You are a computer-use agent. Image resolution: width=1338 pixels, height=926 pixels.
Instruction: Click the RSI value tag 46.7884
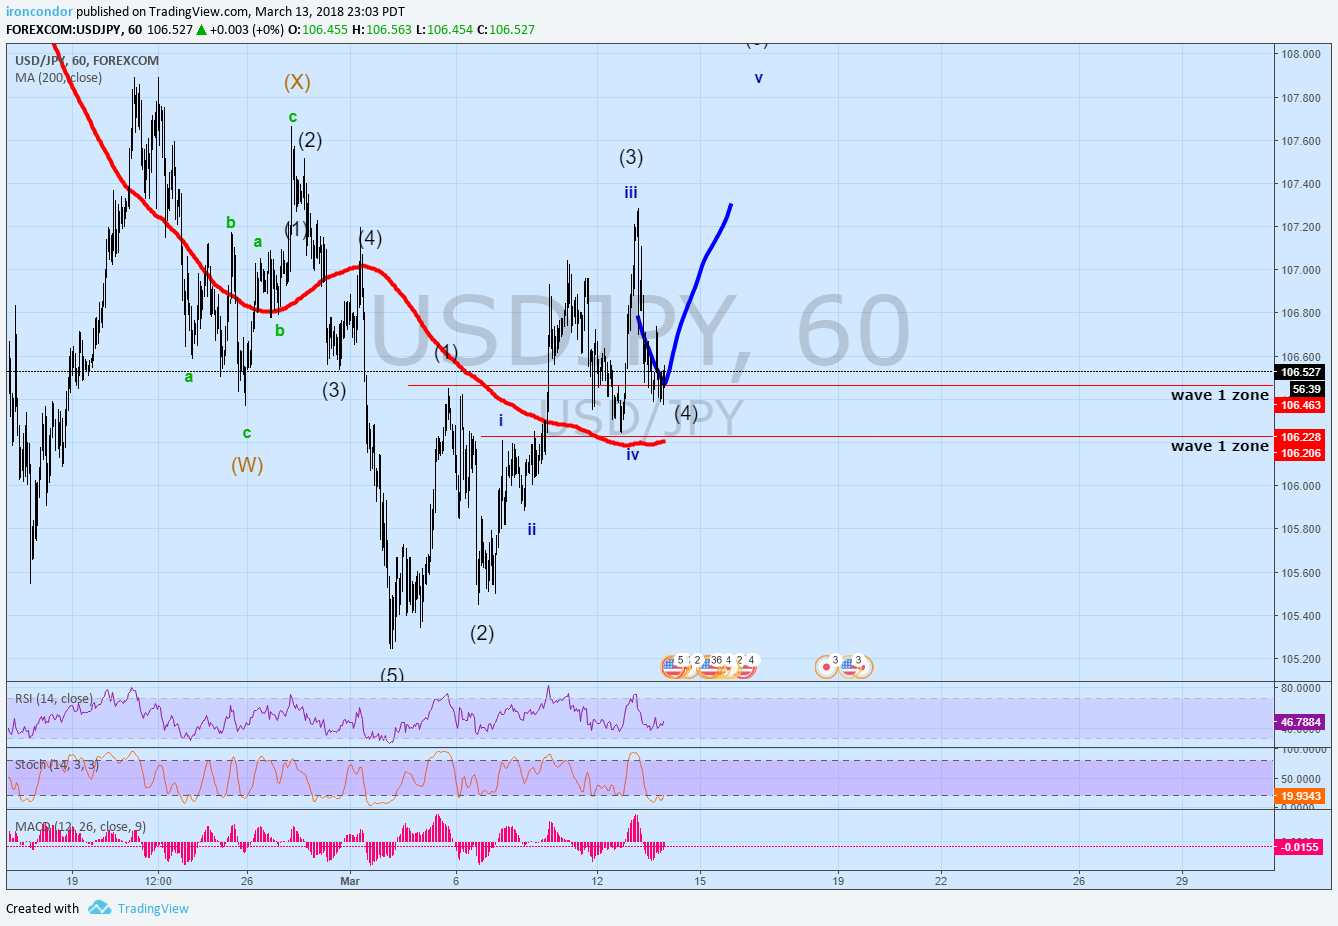[x=1301, y=722]
